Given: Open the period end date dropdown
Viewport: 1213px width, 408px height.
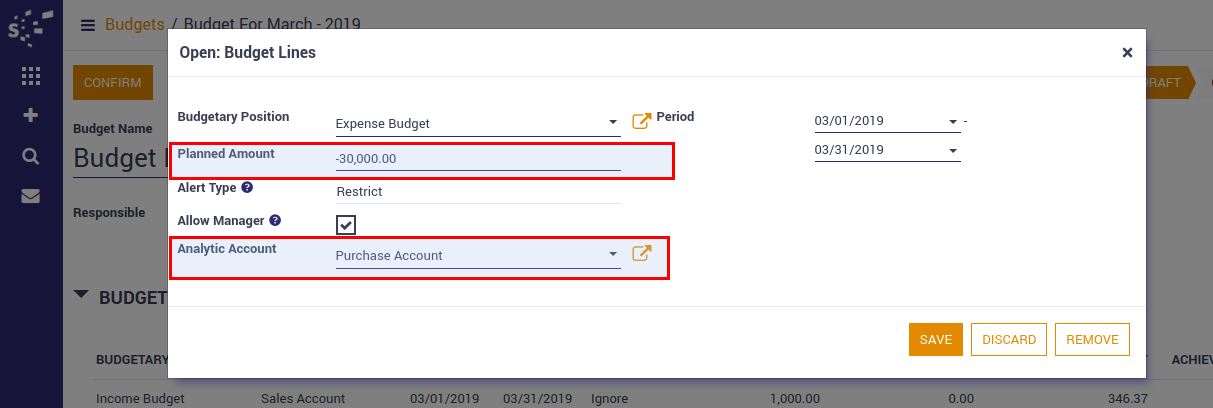Looking at the screenshot, I should tap(952, 151).
